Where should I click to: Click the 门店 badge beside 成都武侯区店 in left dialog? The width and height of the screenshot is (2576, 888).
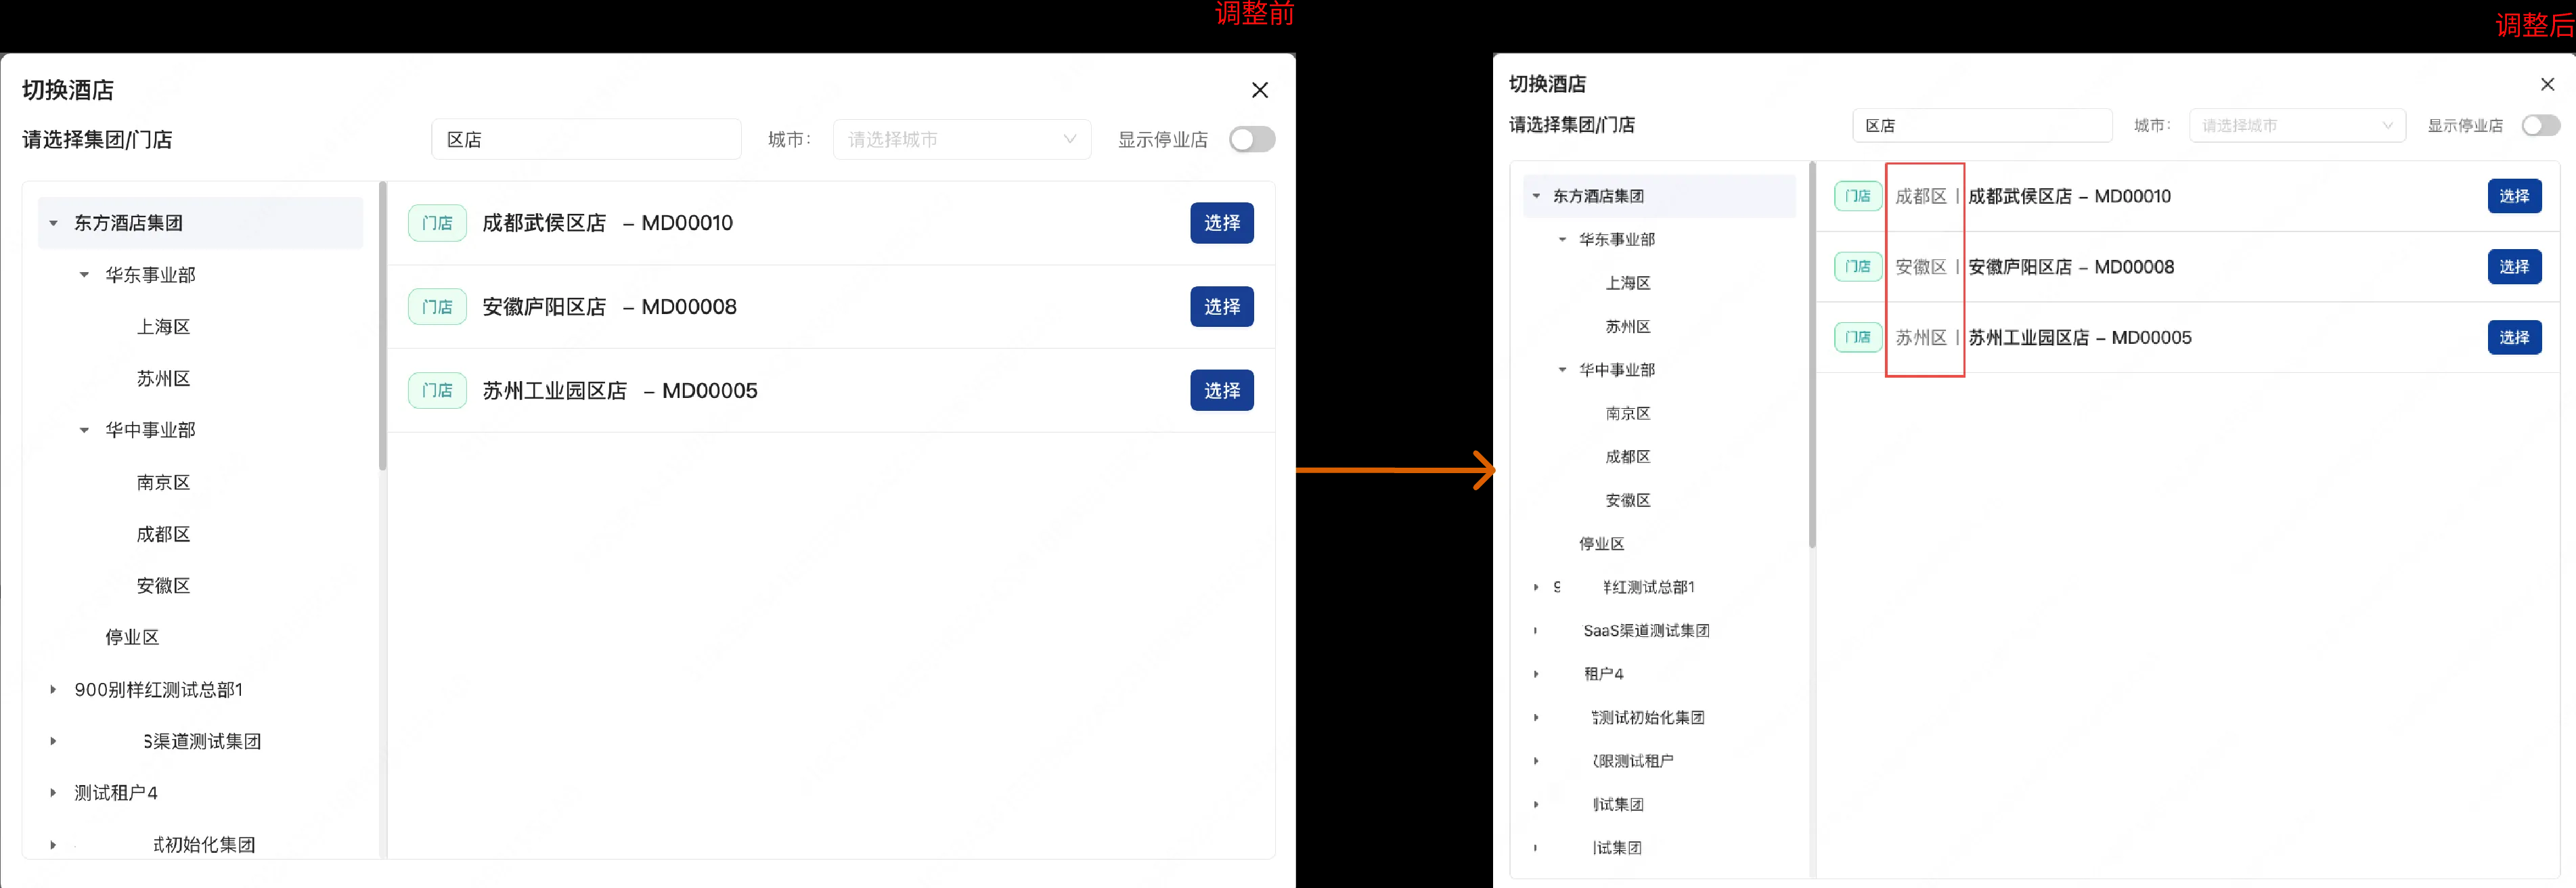437,223
